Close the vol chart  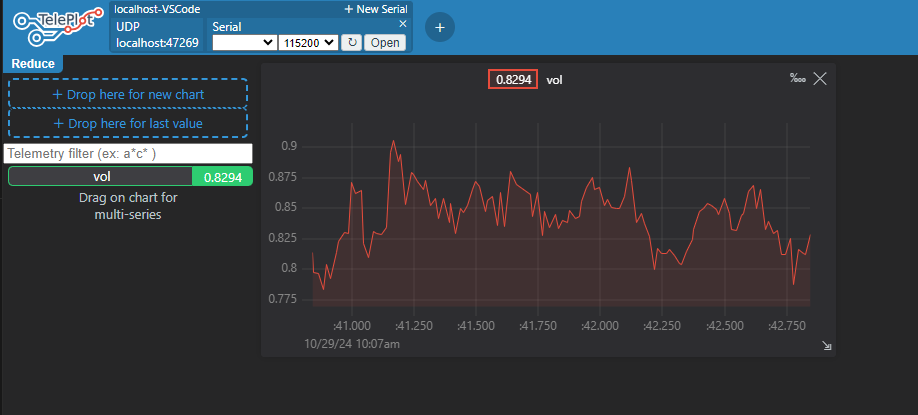pos(820,78)
